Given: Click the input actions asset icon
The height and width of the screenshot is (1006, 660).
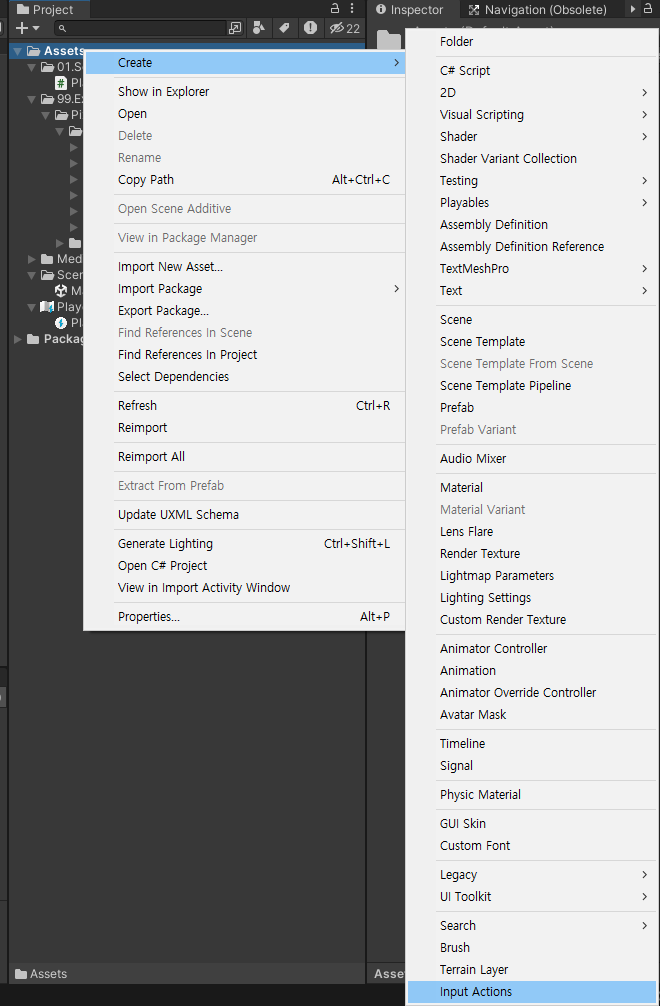Looking at the screenshot, I should point(61,323).
